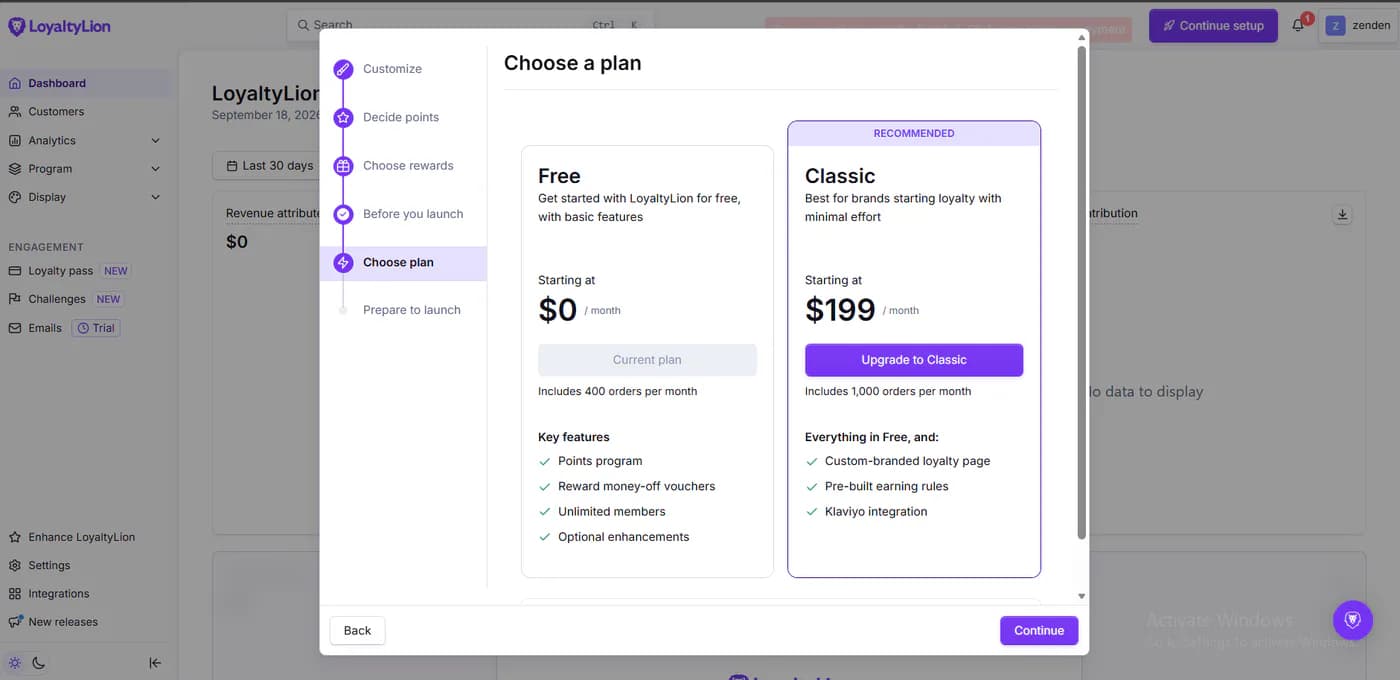Viewport: 1400px width, 680px height.
Task: Click the New releases megaphone icon
Action: (x=15, y=621)
